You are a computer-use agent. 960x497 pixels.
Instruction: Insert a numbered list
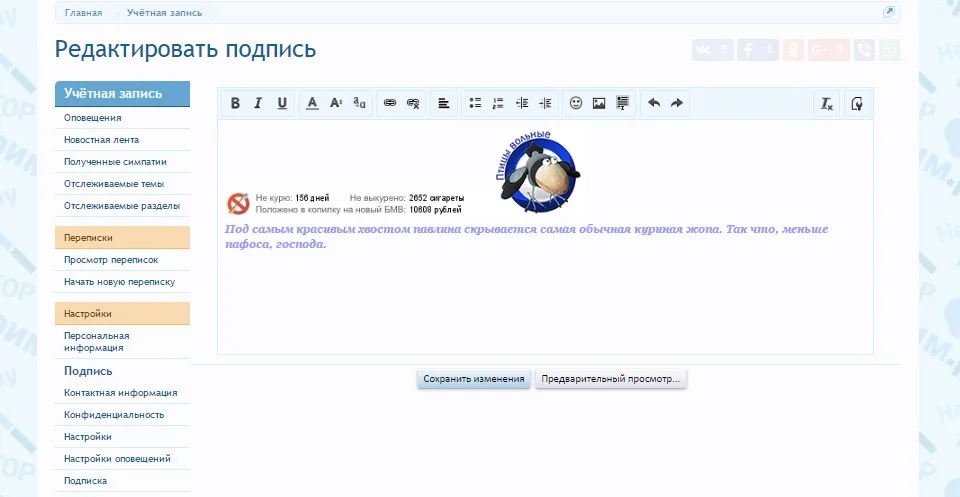tap(498, 103)
